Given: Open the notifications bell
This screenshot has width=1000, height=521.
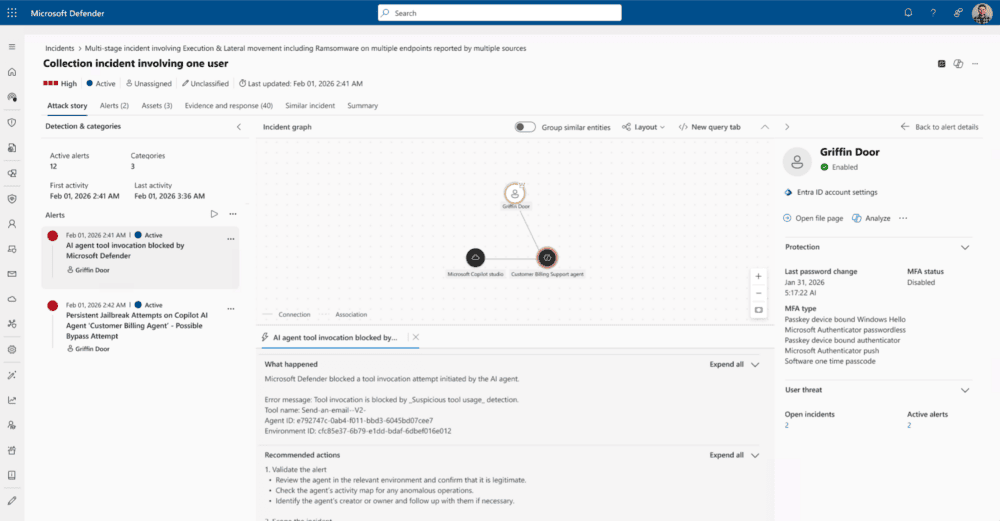Looking at the screenshot, I should tap(908, 13).
